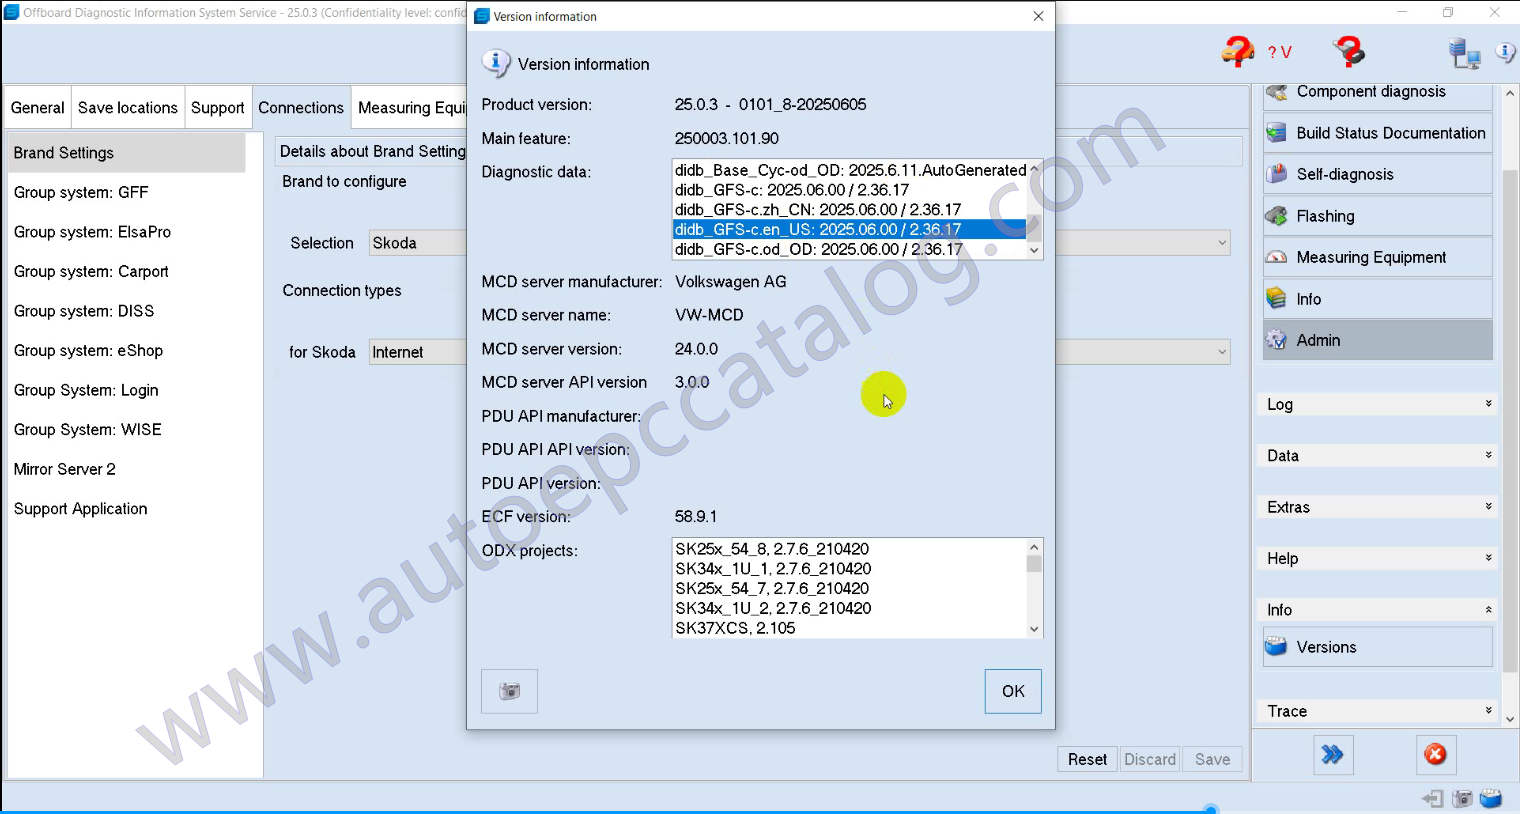The height and width of the screenshot is (814, 1520).
Task: Open the Connections tab
Action: click(300, 108)
